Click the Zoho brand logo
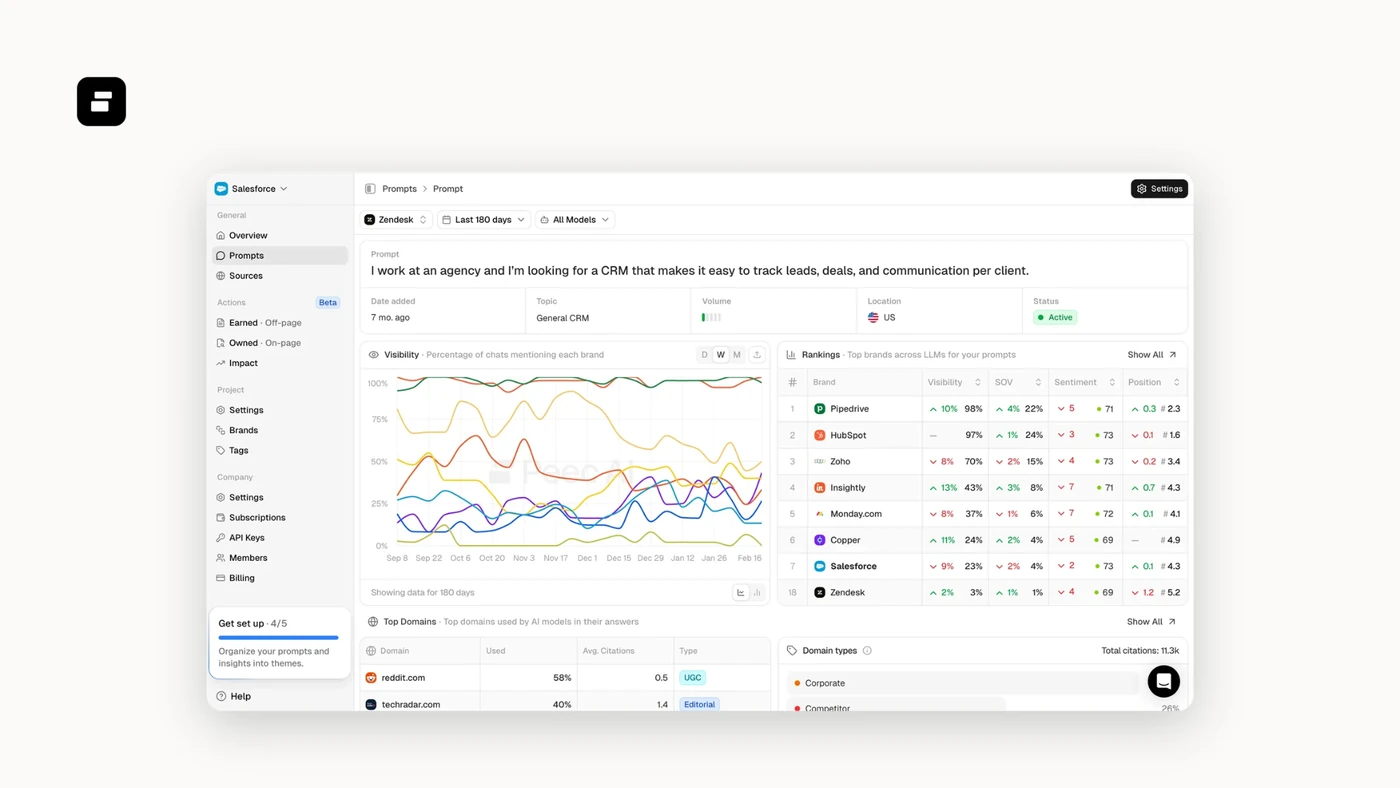Image resolution: width=1400 pixels, height=788 pixels. [x=819, y=462]
